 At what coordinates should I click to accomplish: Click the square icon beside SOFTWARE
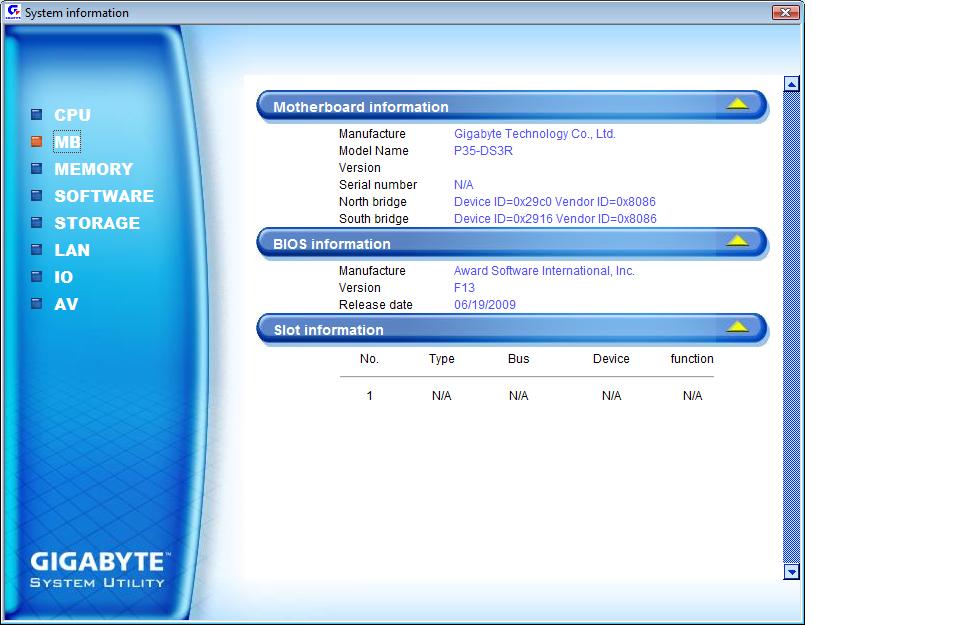[37, 196]
